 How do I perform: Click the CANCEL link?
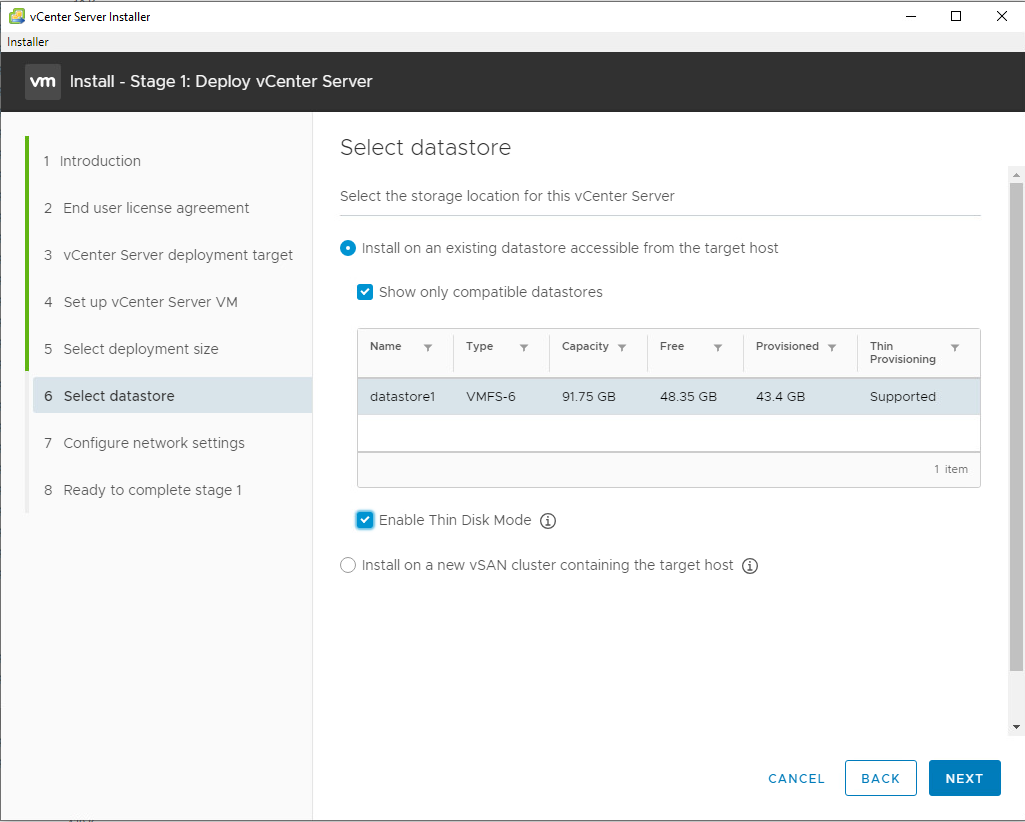pyautogui.click(x=796, y=779)
